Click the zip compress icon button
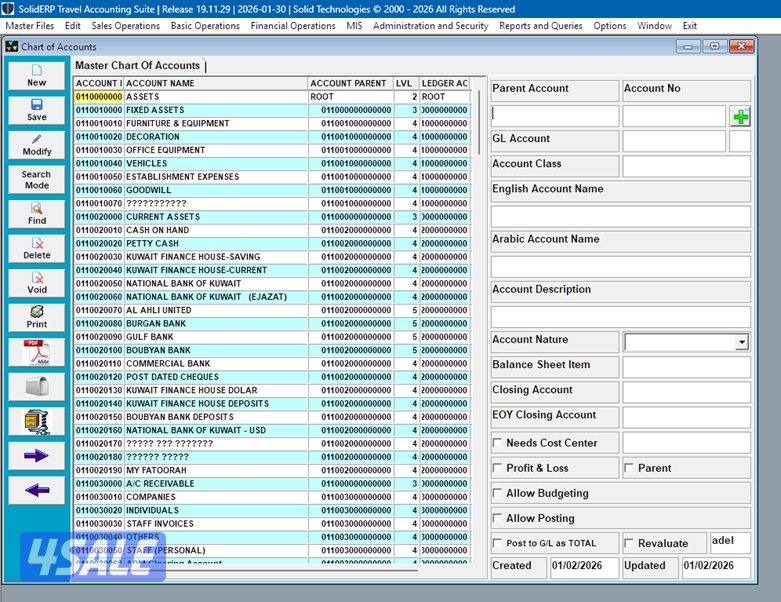 pyautogui.click(x=36, y=421)
